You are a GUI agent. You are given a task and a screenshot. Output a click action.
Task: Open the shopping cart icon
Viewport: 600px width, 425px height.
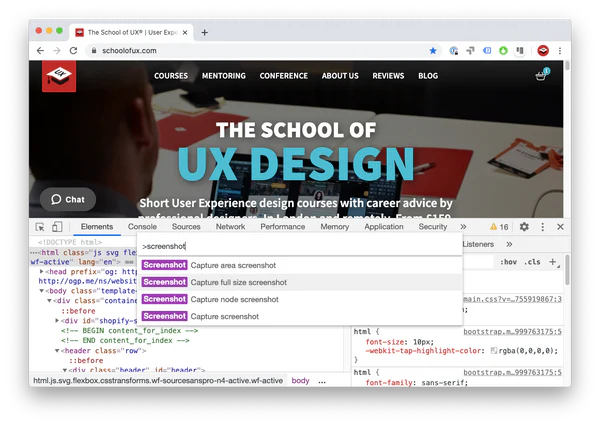543,76
